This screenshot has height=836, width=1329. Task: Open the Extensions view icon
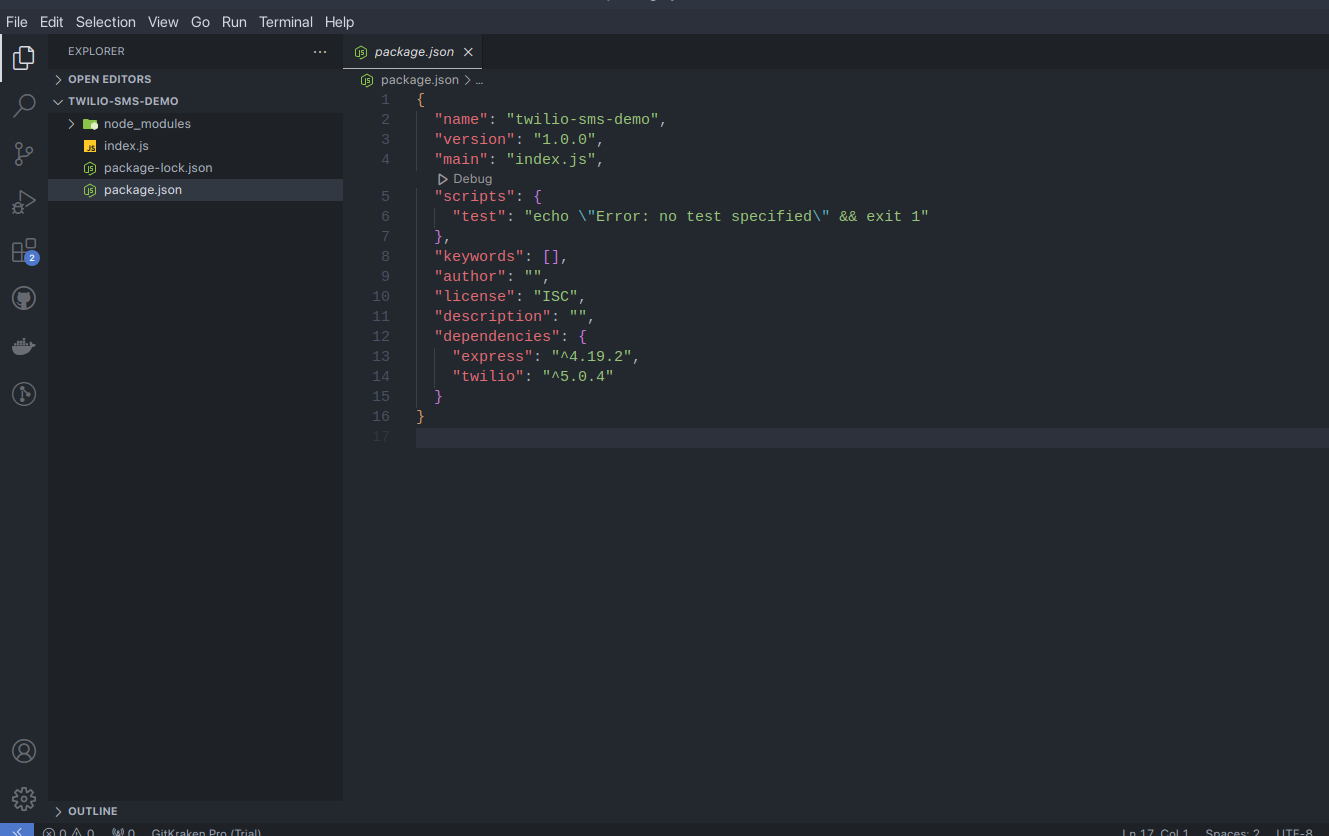[x=24, y=250]
